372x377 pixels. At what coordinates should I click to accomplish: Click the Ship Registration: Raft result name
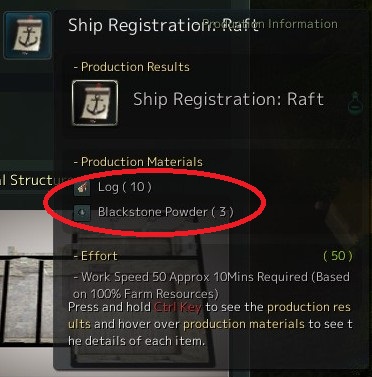(x=228, y=99)
